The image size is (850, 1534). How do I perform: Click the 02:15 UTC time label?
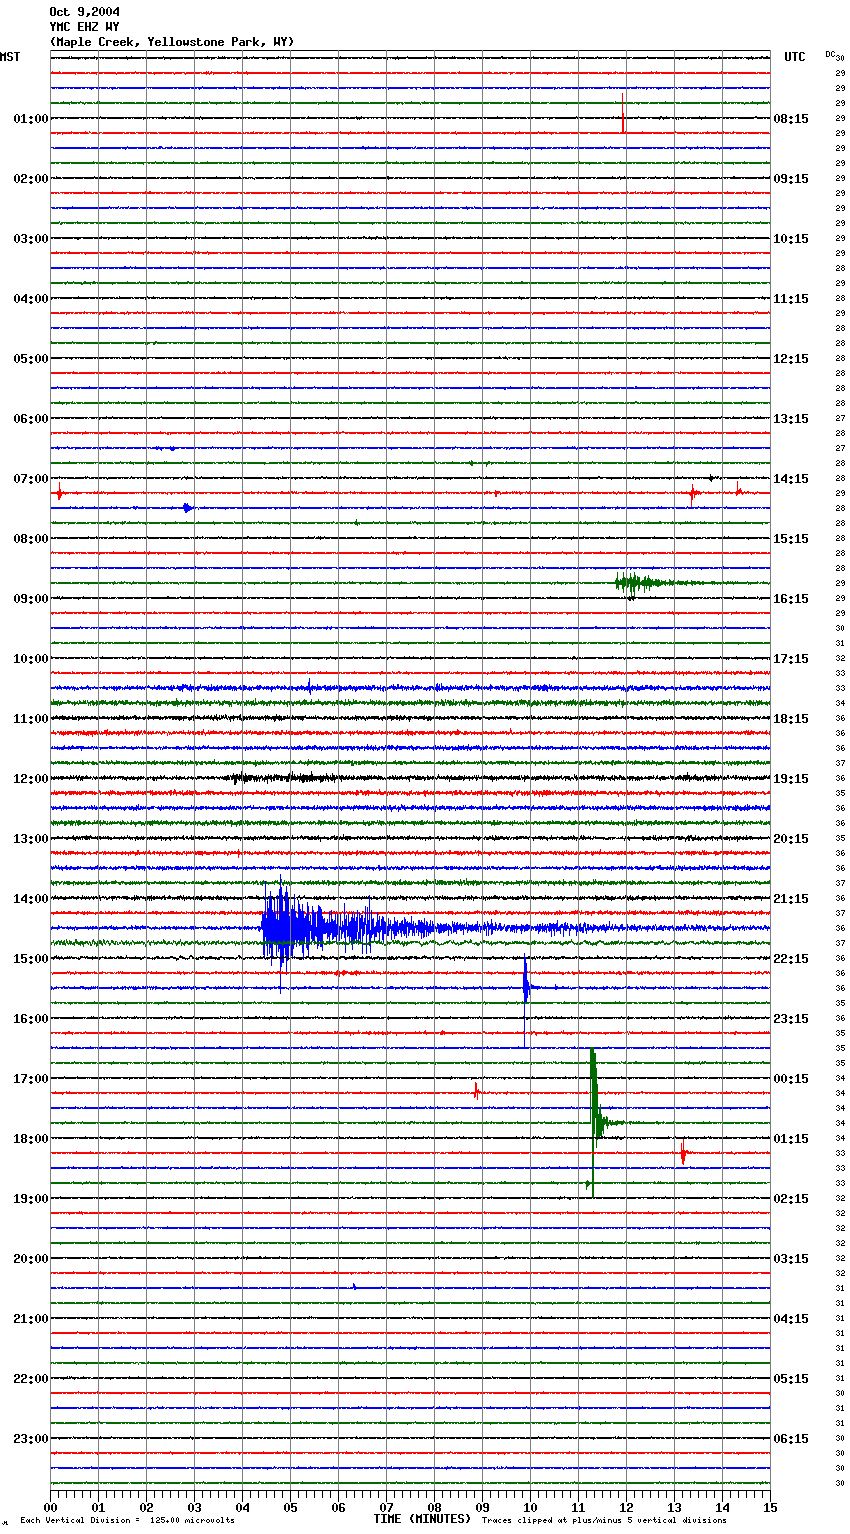[x=791, y=1199]
